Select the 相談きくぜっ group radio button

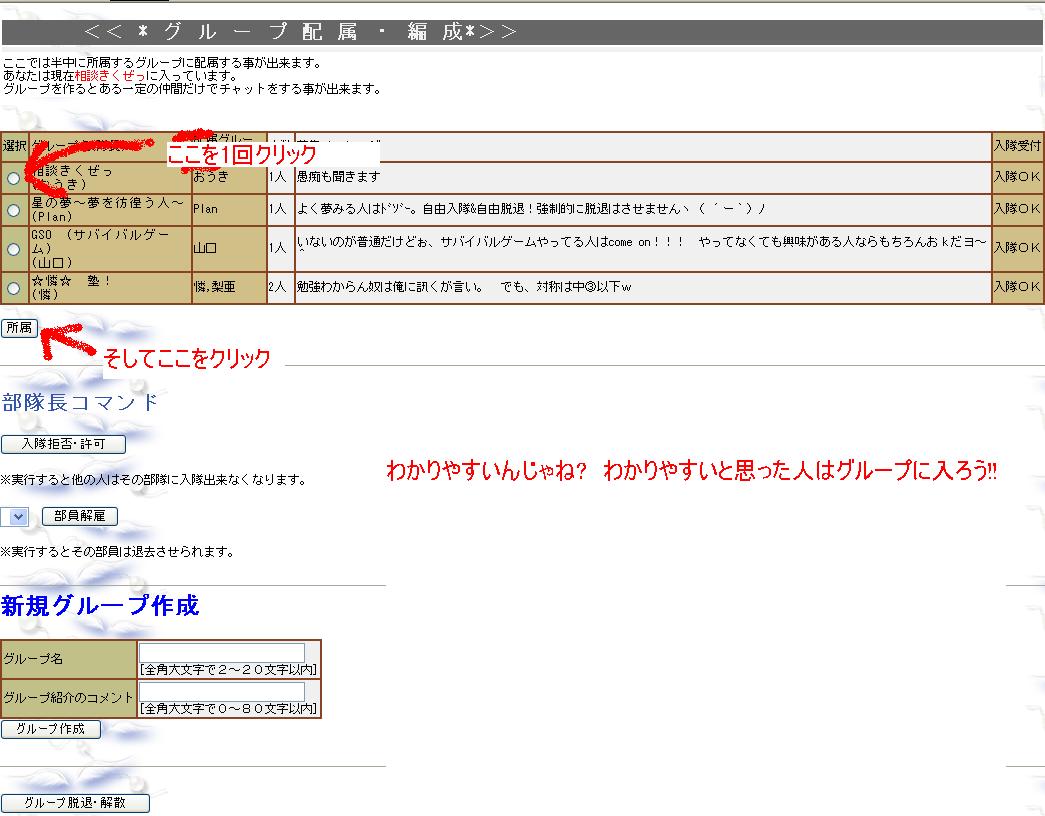click(13, 178)
